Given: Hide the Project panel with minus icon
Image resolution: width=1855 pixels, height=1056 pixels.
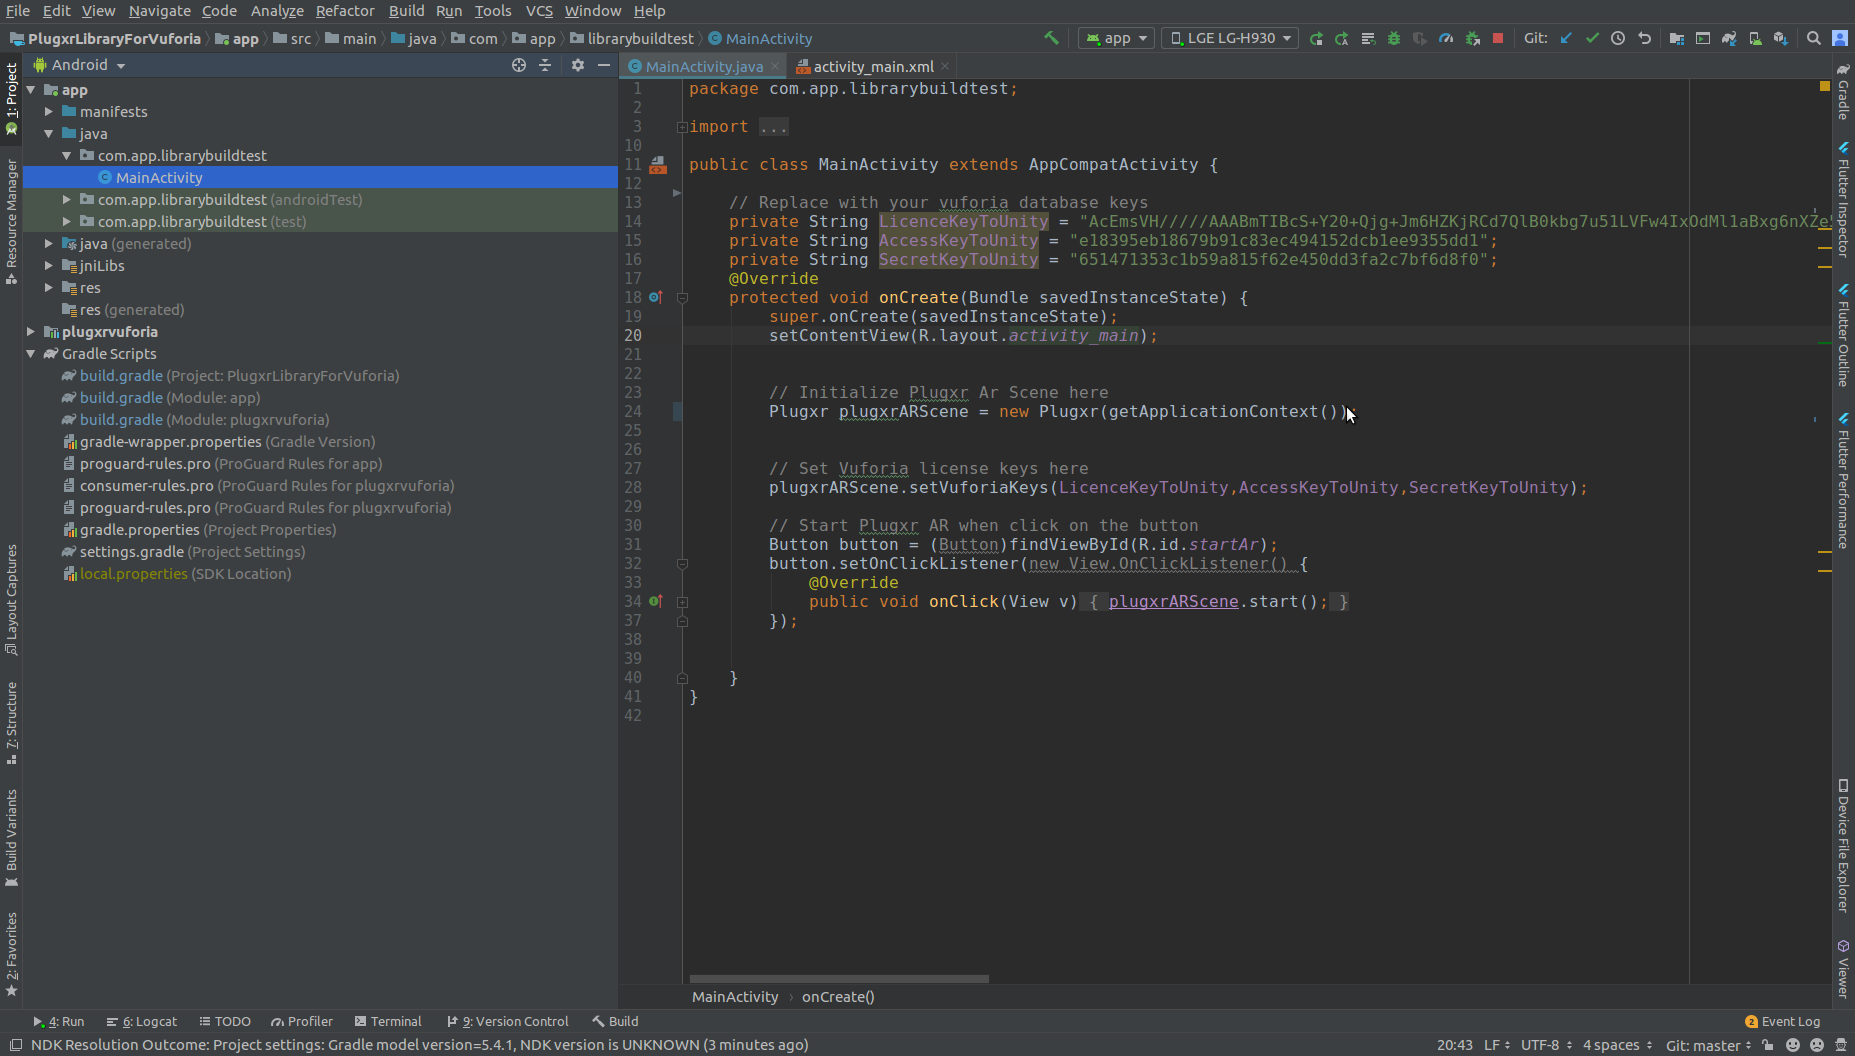Looking at the screenshot, I should pos(604,65).
